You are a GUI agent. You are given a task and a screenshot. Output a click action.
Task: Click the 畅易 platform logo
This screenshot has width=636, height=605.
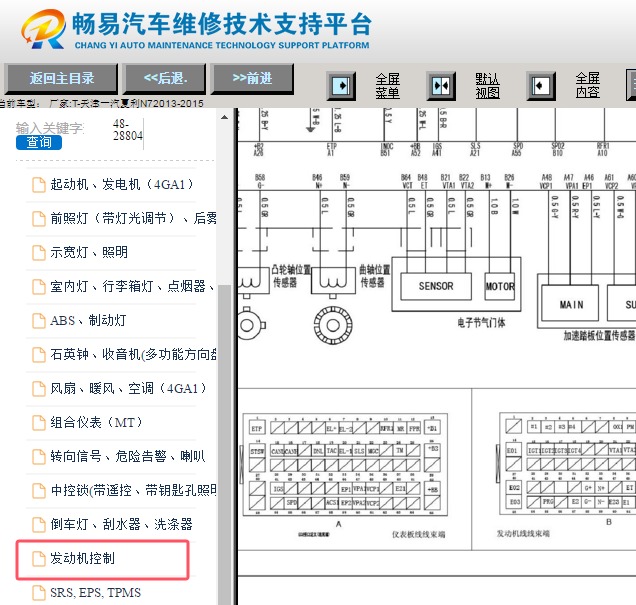click(43, 29)
